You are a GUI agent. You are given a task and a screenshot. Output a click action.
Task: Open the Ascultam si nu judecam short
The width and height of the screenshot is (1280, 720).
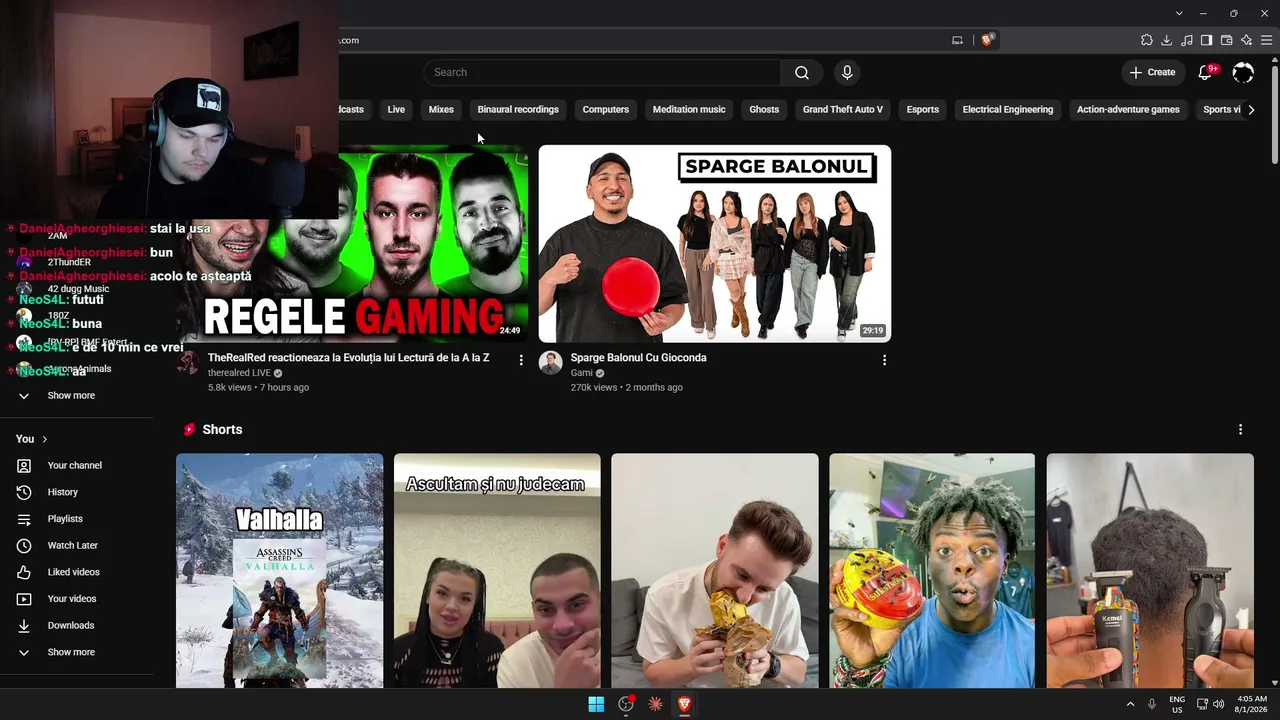pos(497,571)
